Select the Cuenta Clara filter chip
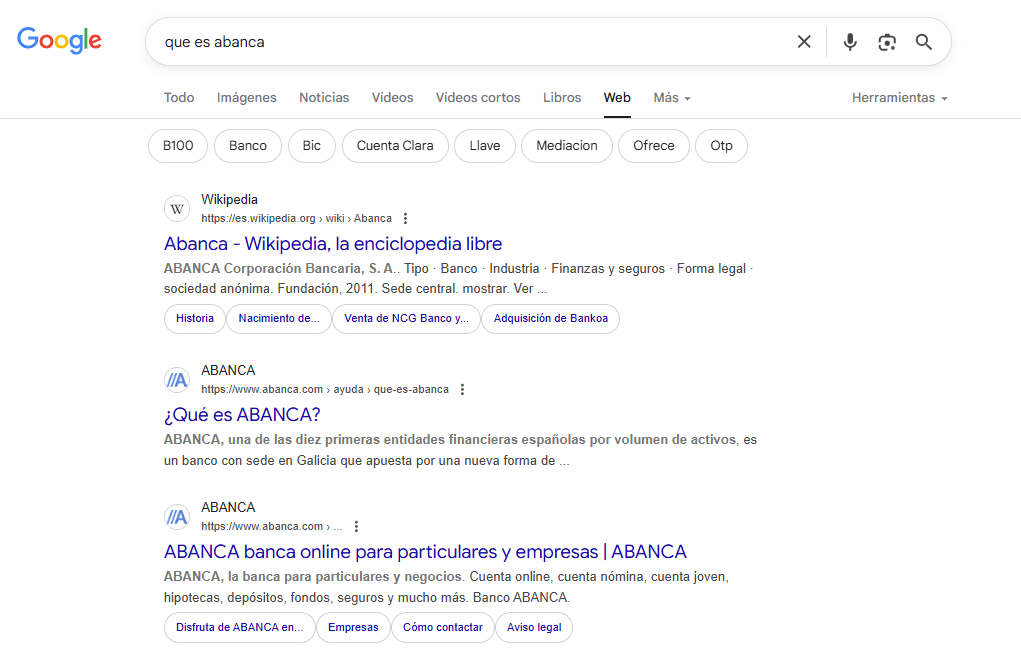1021x662 pixels. [x=395, y=146]
